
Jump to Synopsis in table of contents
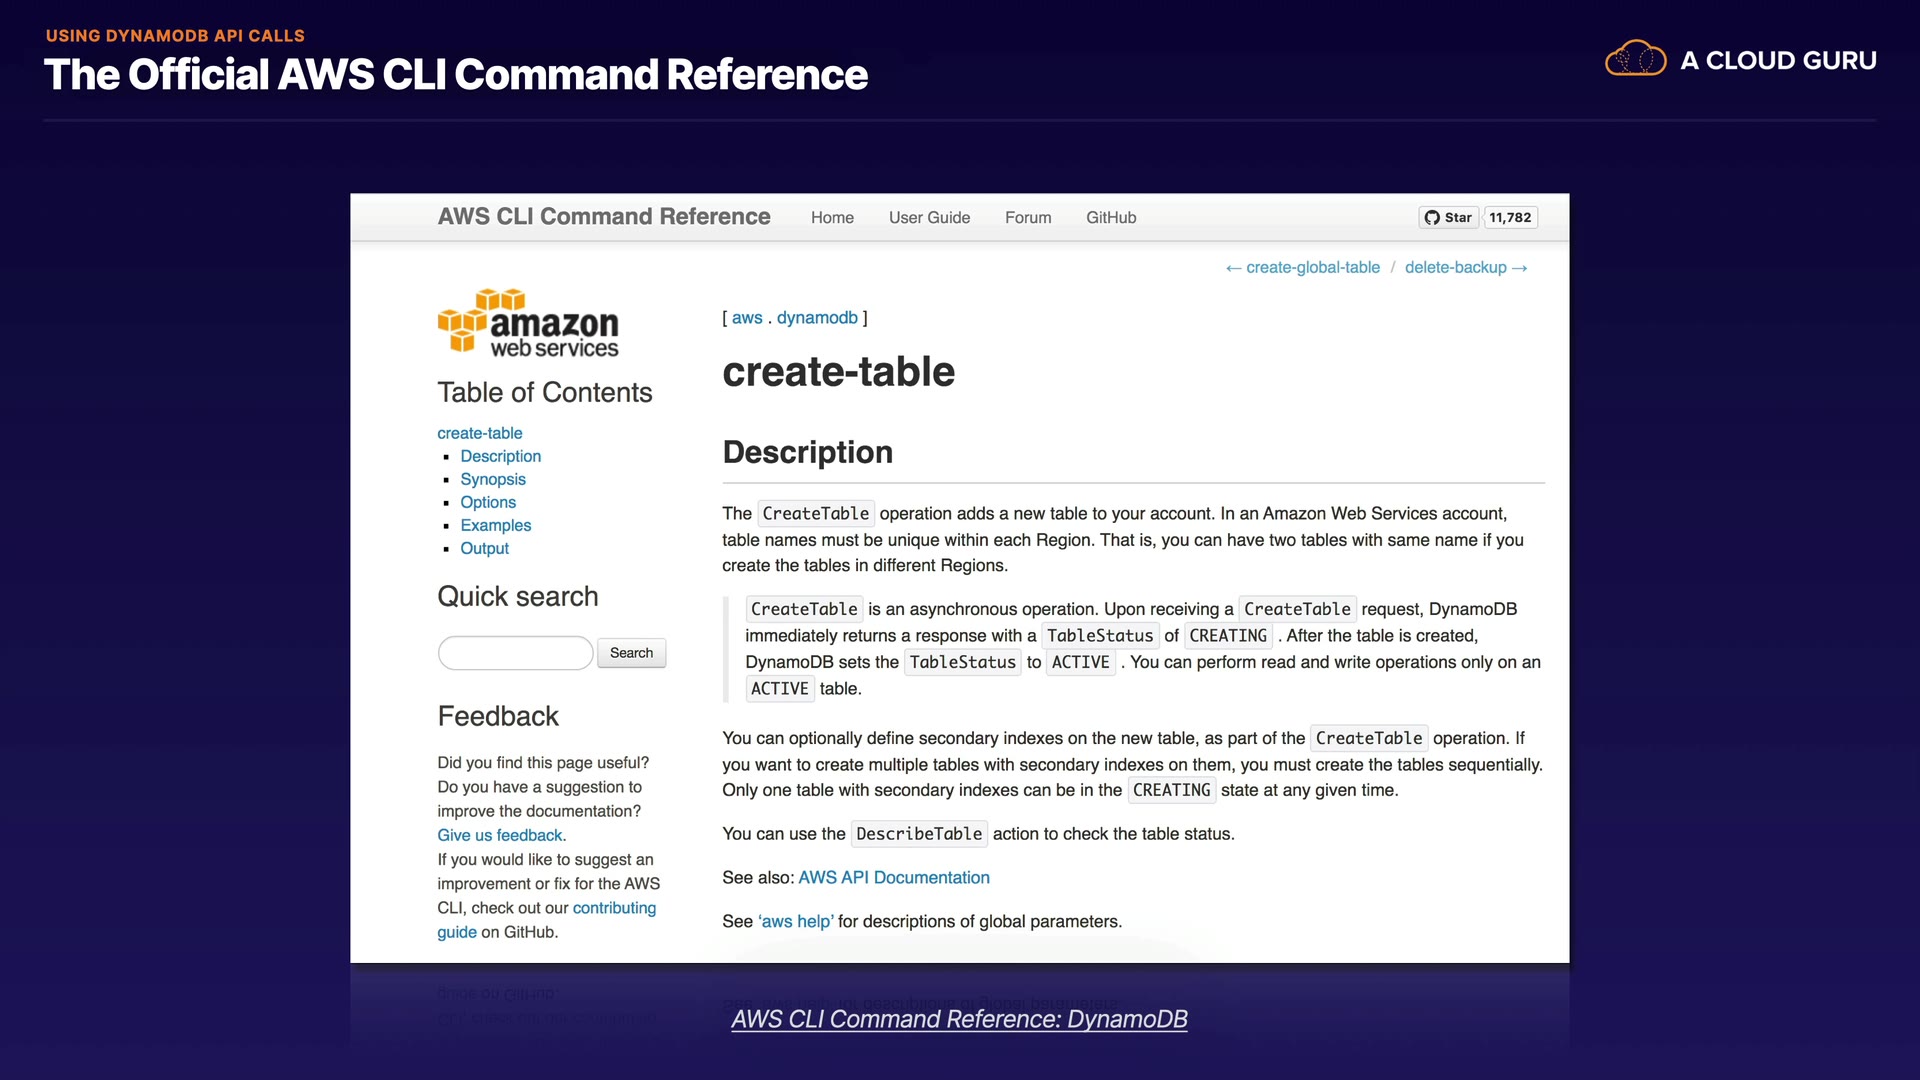click(x=492, y=479)
